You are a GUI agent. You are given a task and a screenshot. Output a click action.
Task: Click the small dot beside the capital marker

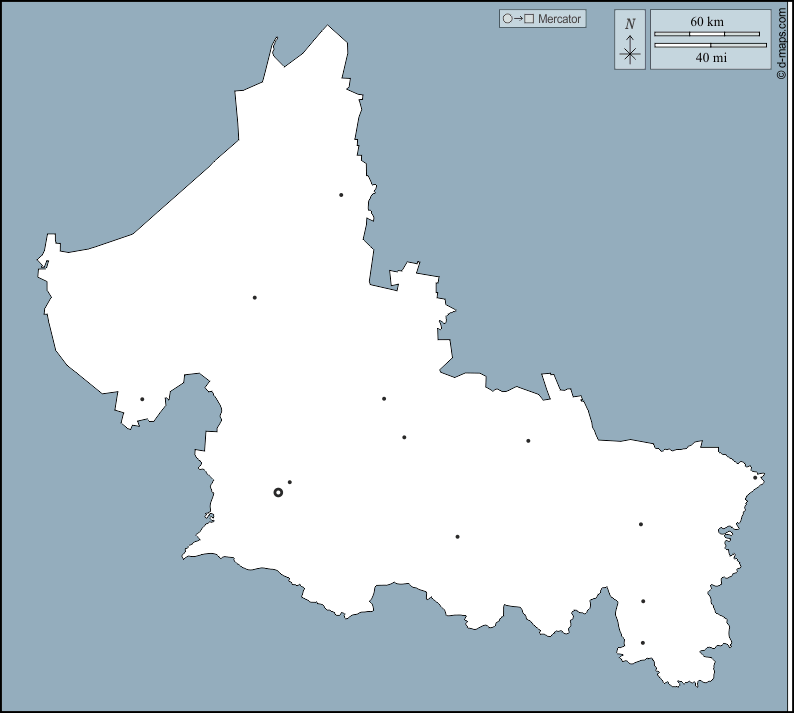click(290, 482)
